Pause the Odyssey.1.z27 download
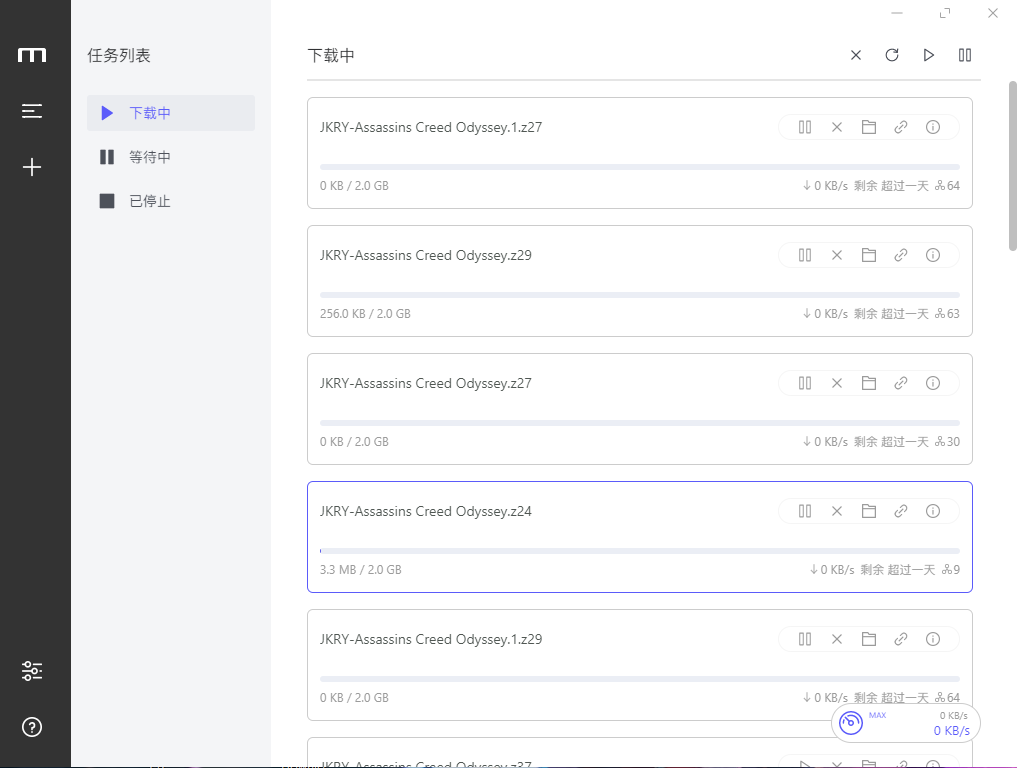The image size is (1017, 768). point(805,127)
